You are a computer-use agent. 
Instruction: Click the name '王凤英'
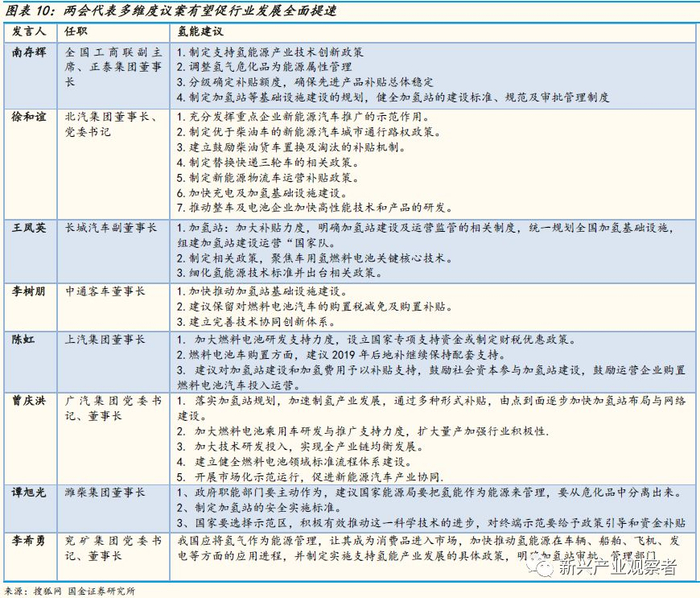coord(29,228)
